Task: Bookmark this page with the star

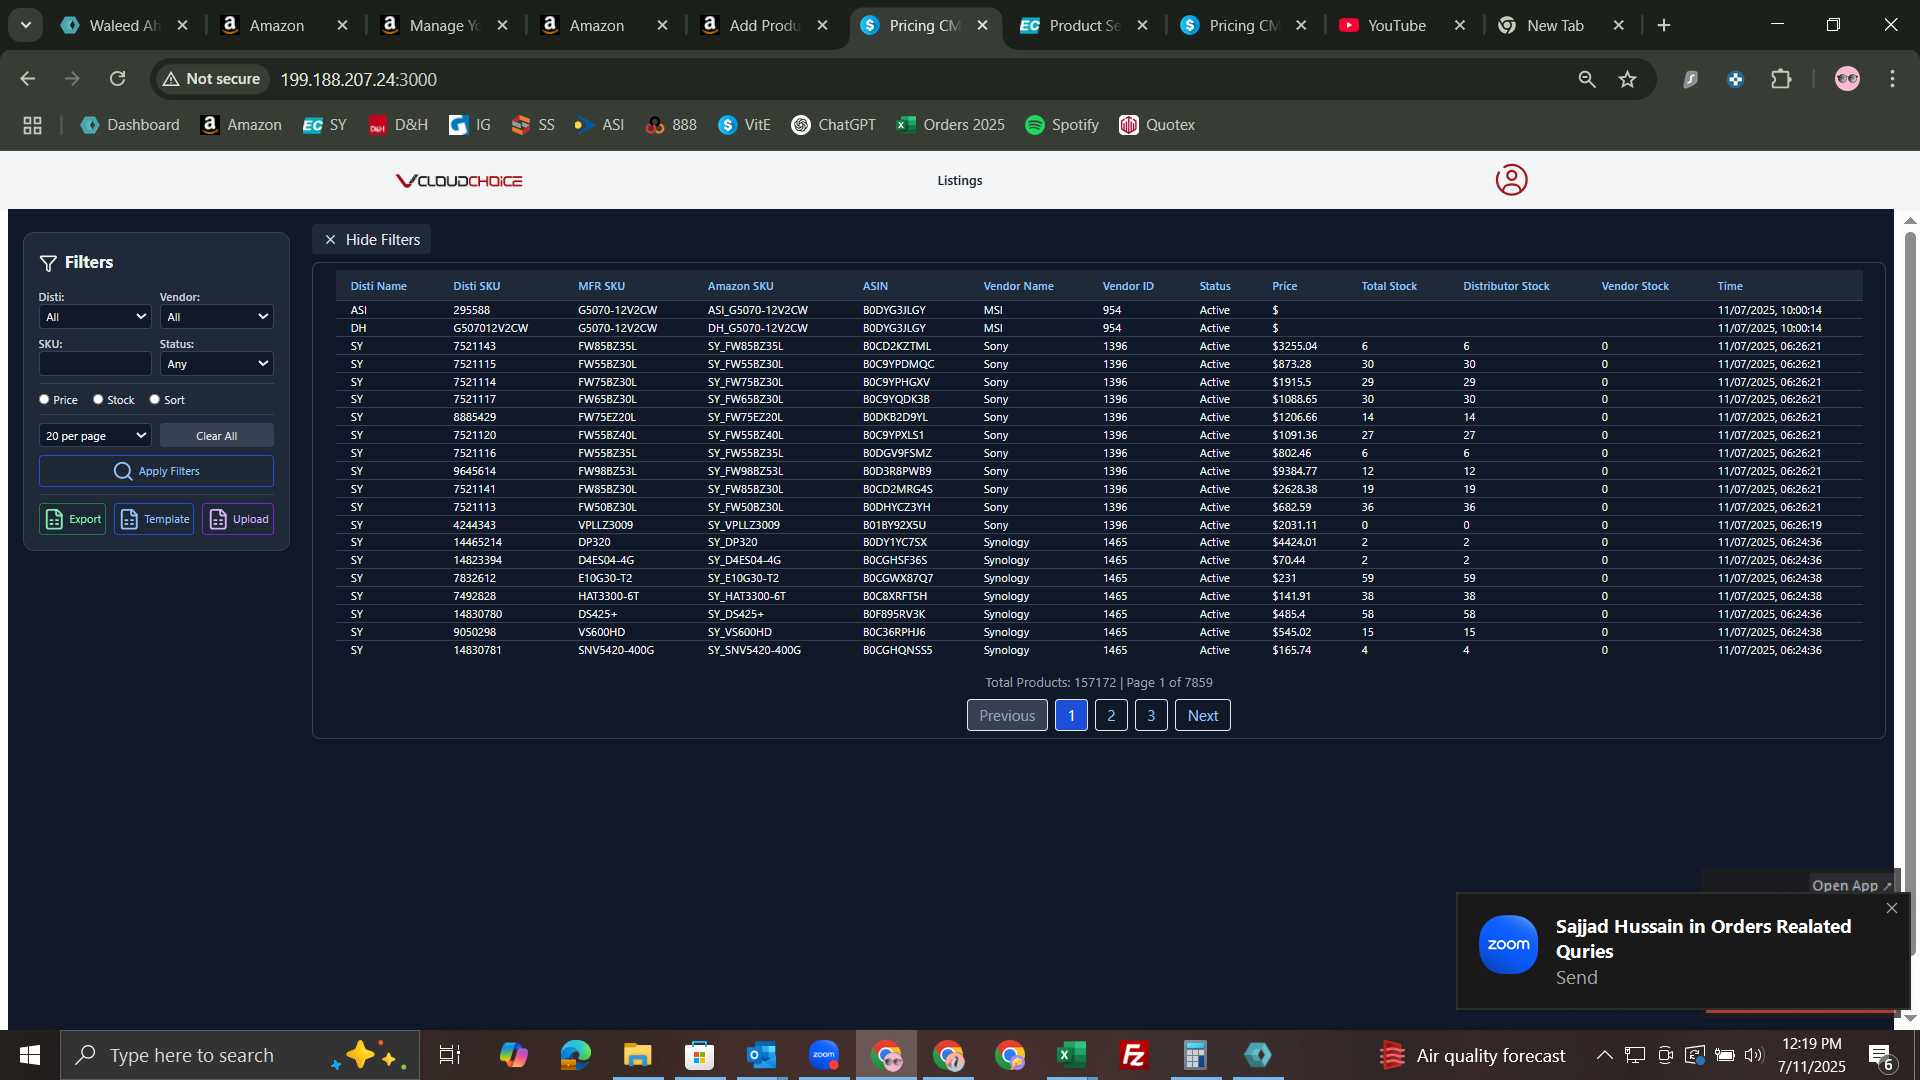Action: (x=1627, y=79)
